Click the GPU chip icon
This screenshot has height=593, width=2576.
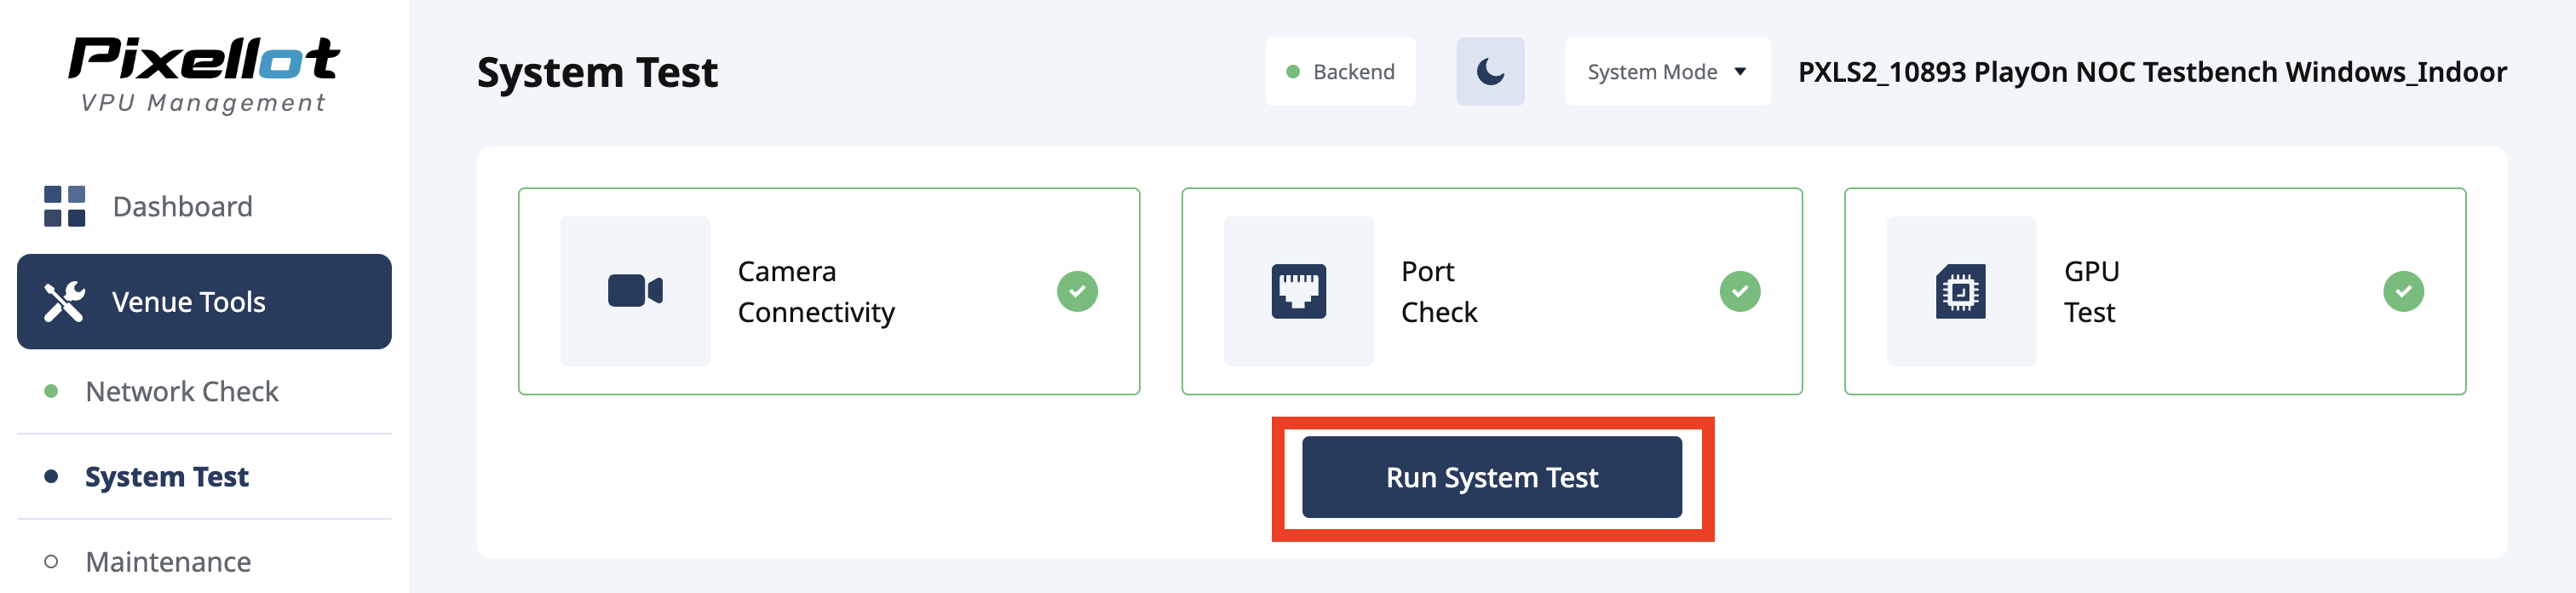(1960, 291)
